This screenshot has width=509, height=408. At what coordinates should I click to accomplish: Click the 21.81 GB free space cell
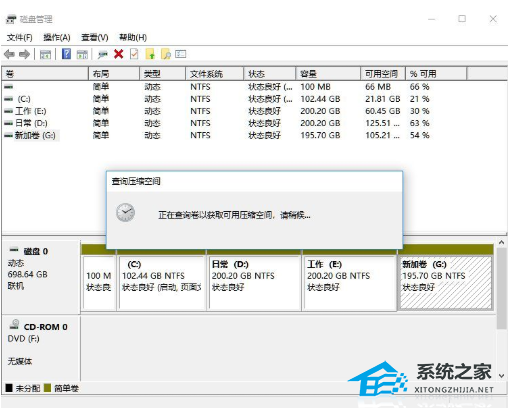[x=382, y=99]
